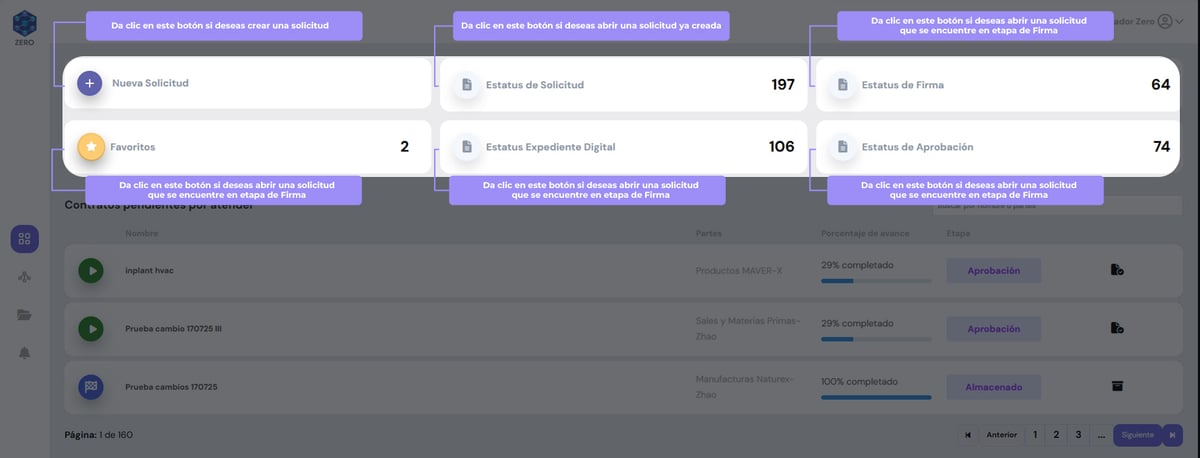Click the progress bar for Prueba cambio 170725 III
Viewport: 1200px width, 458px height.
coord(876,339)
